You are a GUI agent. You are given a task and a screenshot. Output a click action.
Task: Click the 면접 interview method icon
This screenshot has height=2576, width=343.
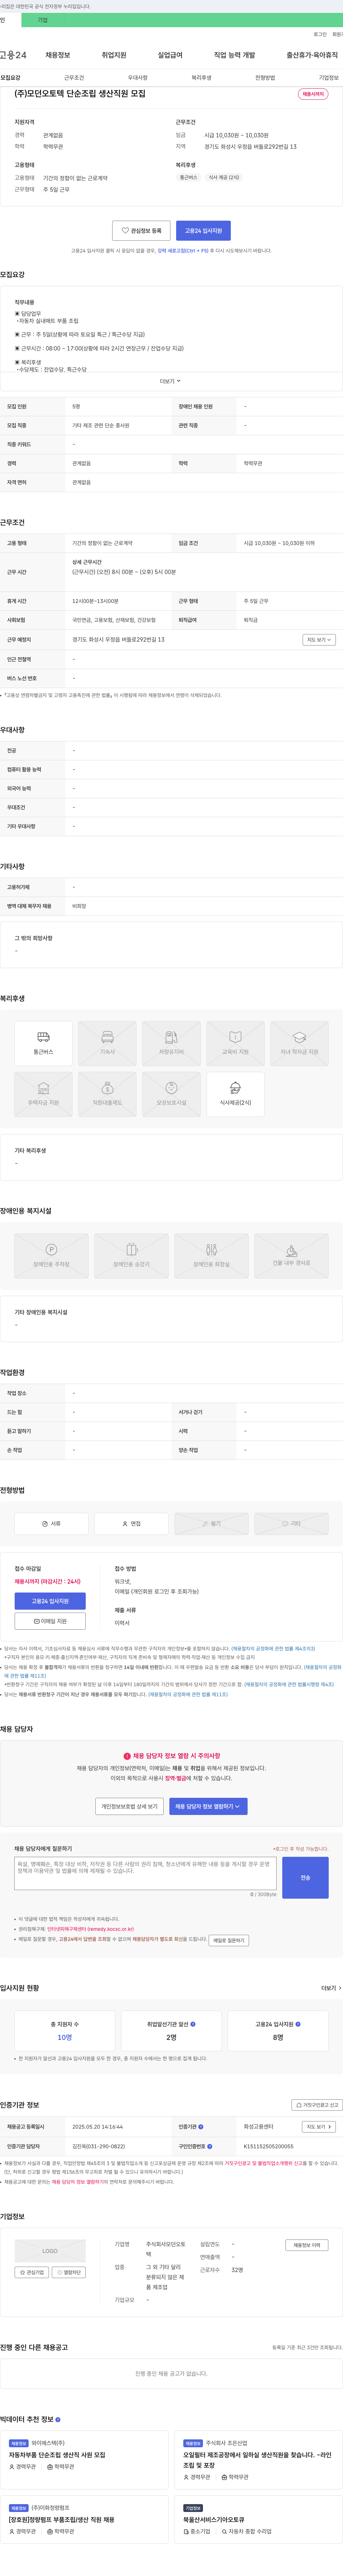pos(131,1523)
